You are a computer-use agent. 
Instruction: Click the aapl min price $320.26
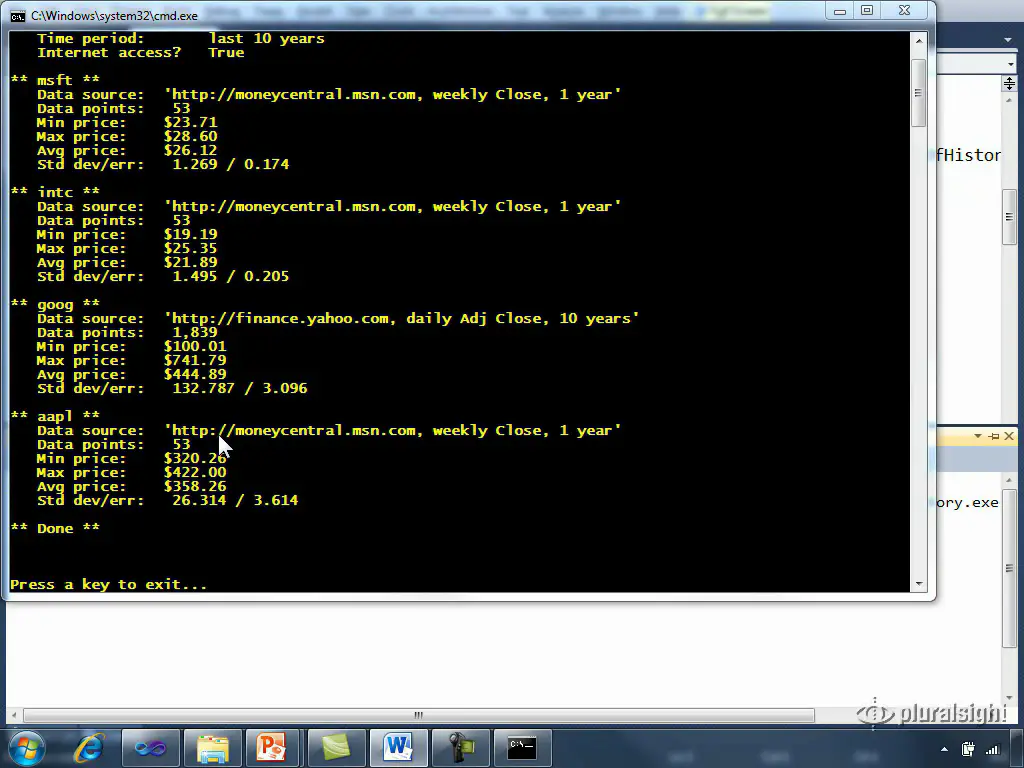(x=195, y=458)
